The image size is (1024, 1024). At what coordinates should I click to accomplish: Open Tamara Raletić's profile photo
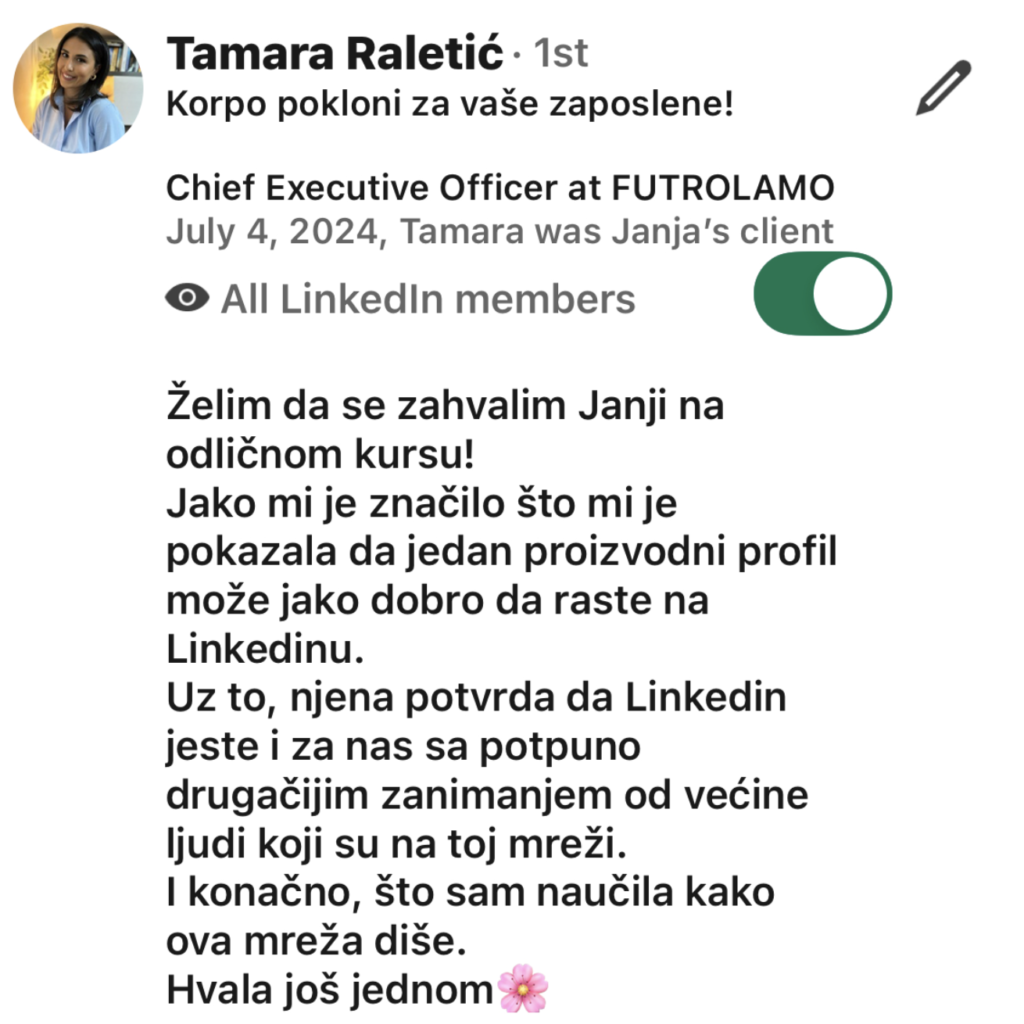(78, 88)
